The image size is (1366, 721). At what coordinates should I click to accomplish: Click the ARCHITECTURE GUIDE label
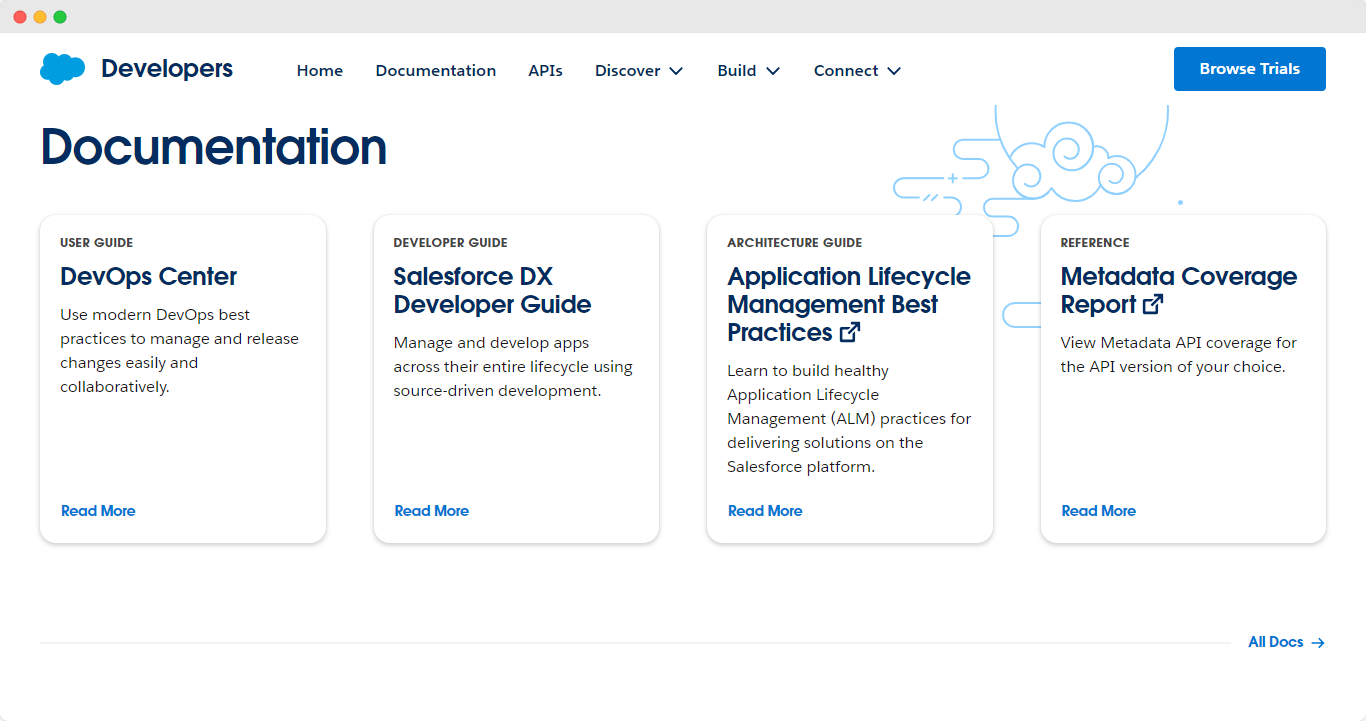(x=794, y=243)
